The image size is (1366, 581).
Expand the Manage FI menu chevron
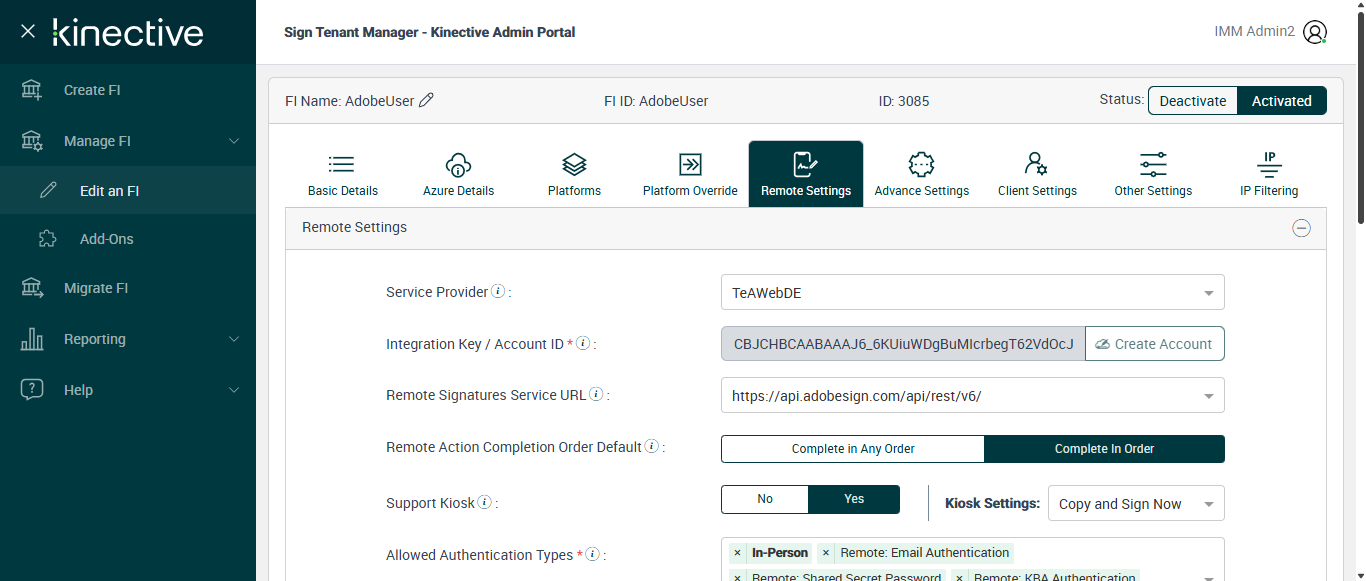[x=234, y=141]
